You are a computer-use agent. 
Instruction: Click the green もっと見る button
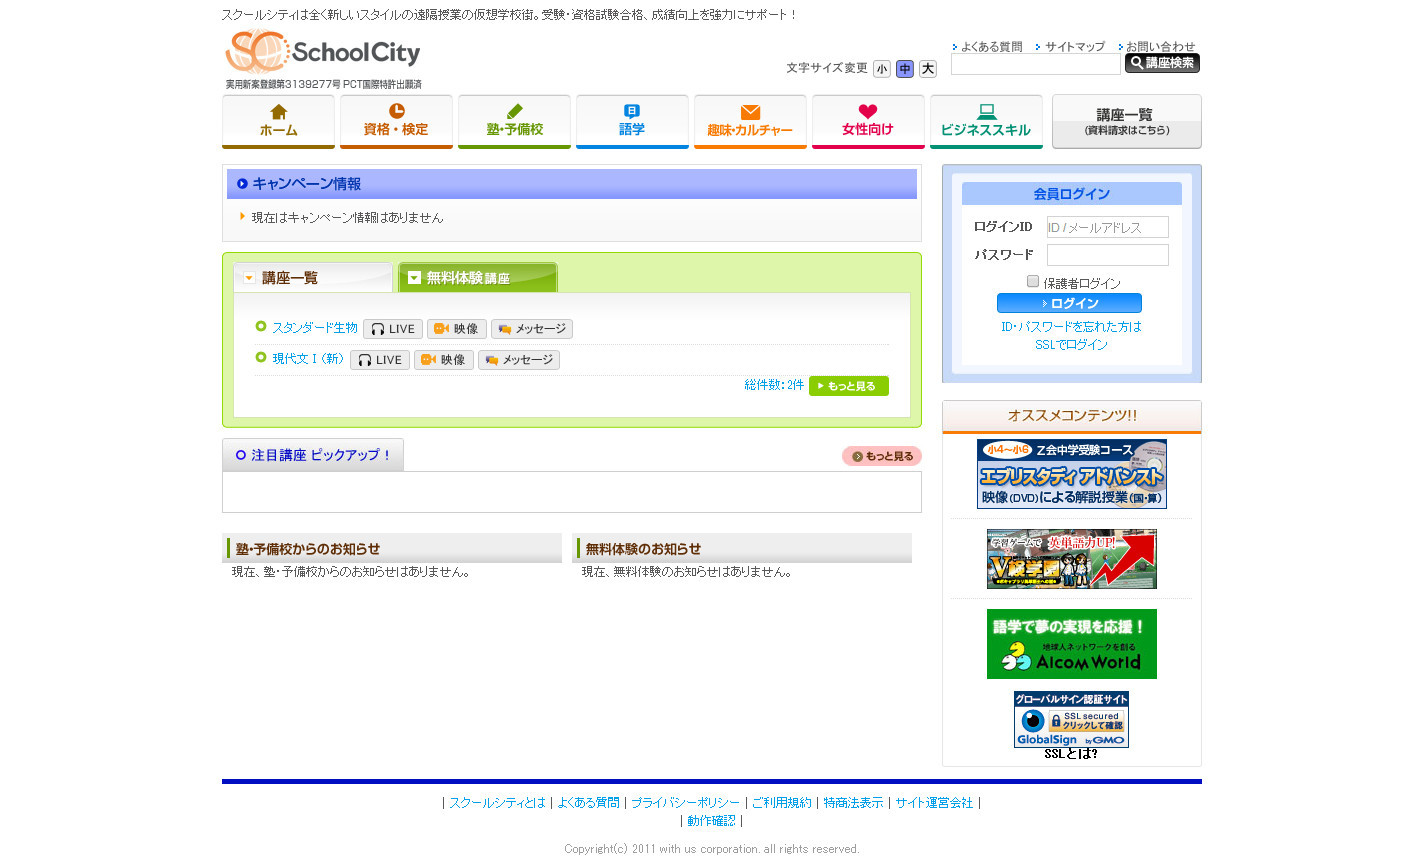point(848,386)
